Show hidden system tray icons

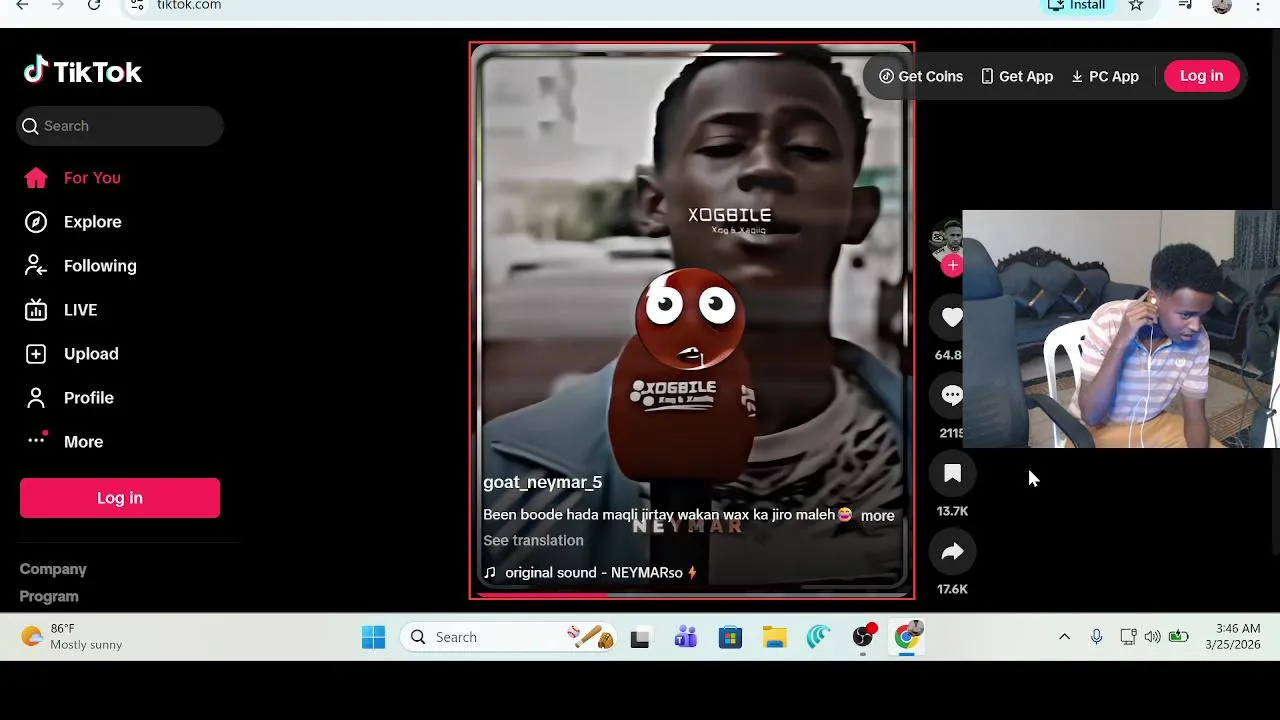point(1064,637)
